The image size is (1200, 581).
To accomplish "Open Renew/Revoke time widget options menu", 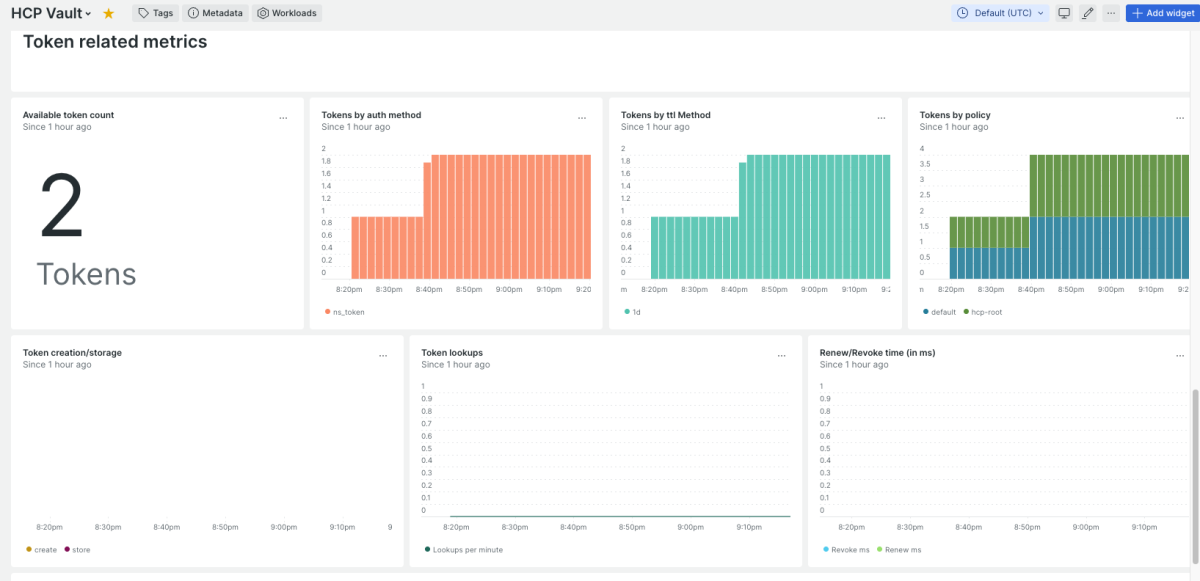I will pyautogui.click(x=1180, y=356).
